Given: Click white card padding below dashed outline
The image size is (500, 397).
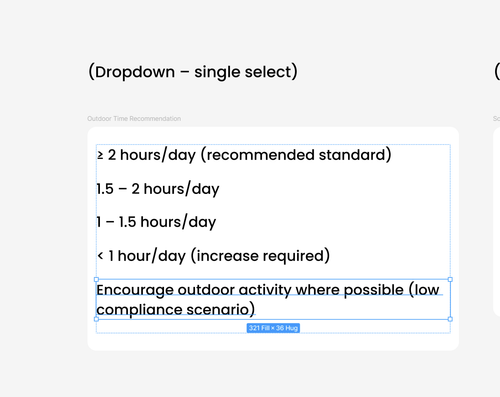Looking at the screenshot, I should tap(273, 342).
